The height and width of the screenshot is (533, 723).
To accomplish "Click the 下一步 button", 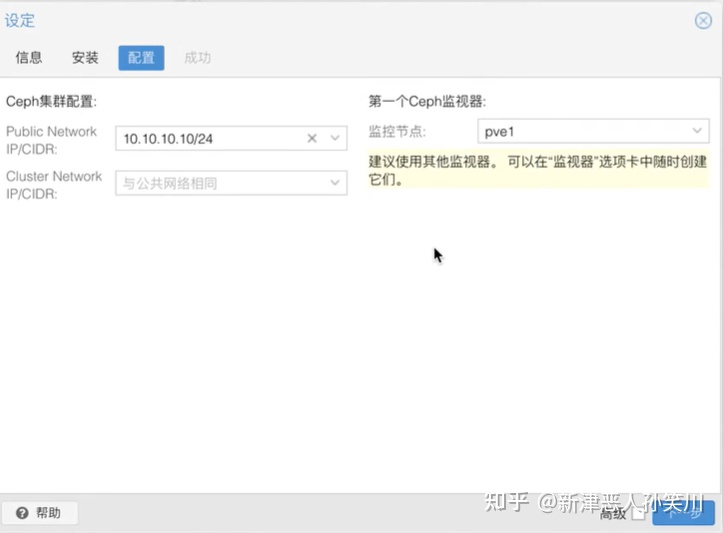I will pyautogui.click(x=684, y=513).
